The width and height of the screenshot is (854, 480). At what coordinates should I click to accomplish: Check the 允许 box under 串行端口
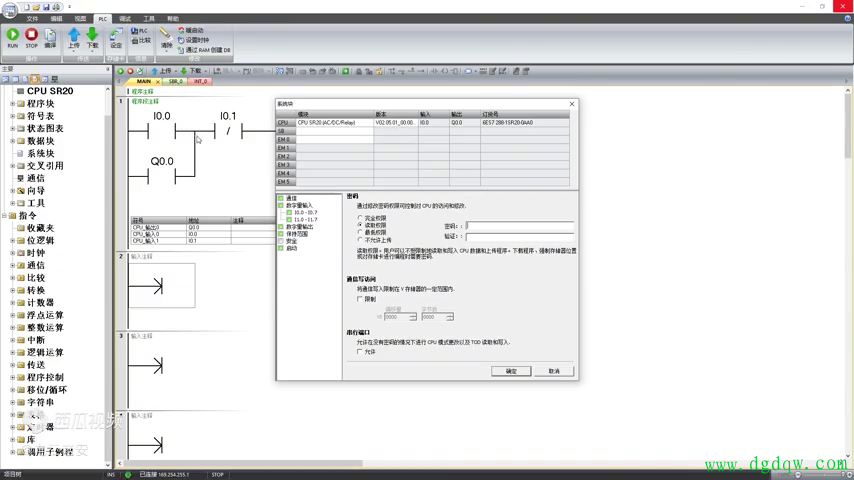coord(360,352)
